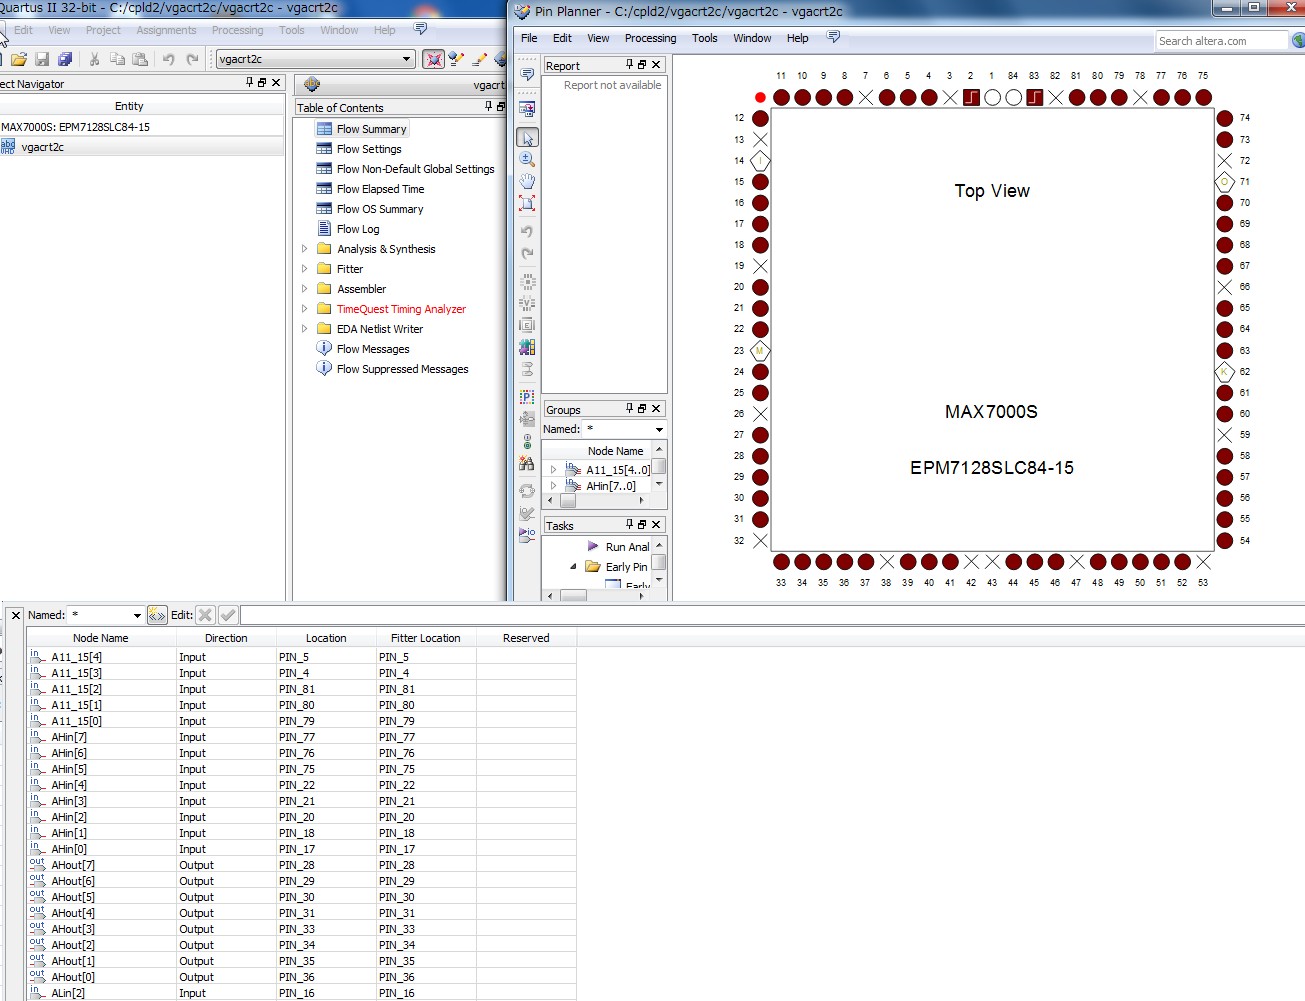The width and height of the screenshot is (1305, 1001).
Task: Pin the Tasks panel with the pushpin icon
Action: (x=630, y=524)
